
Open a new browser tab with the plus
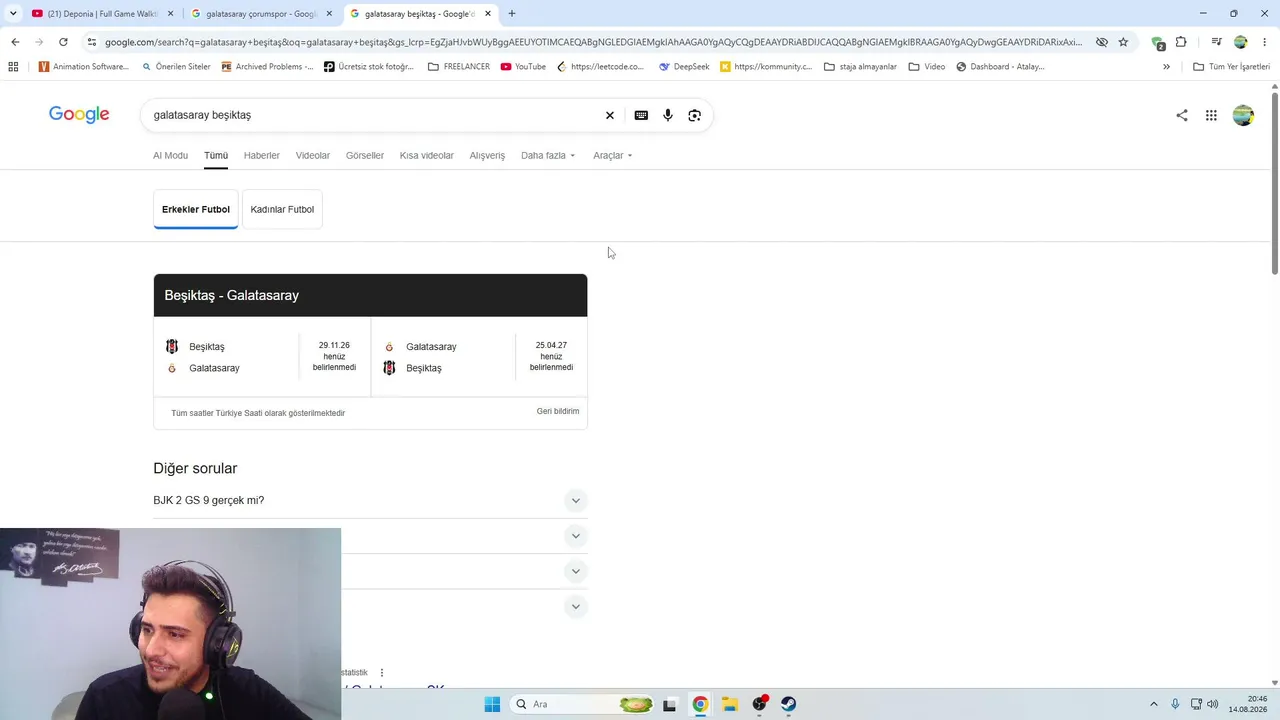(x=512, y=14)
